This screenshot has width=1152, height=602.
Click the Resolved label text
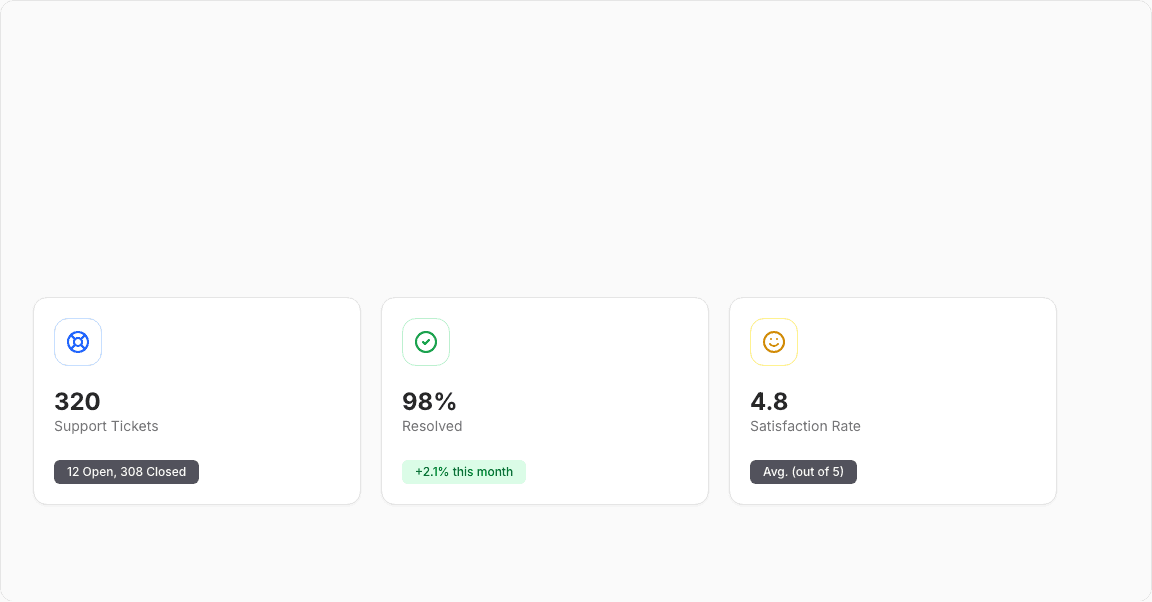point(432,426)
